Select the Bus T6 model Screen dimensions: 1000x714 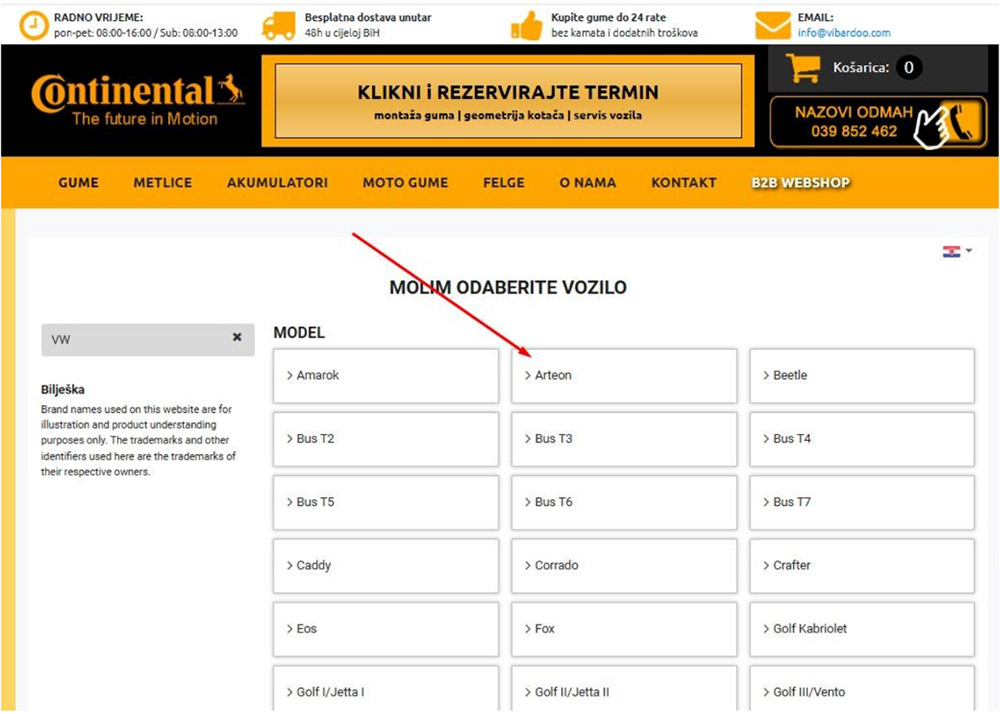pos(624,502)
